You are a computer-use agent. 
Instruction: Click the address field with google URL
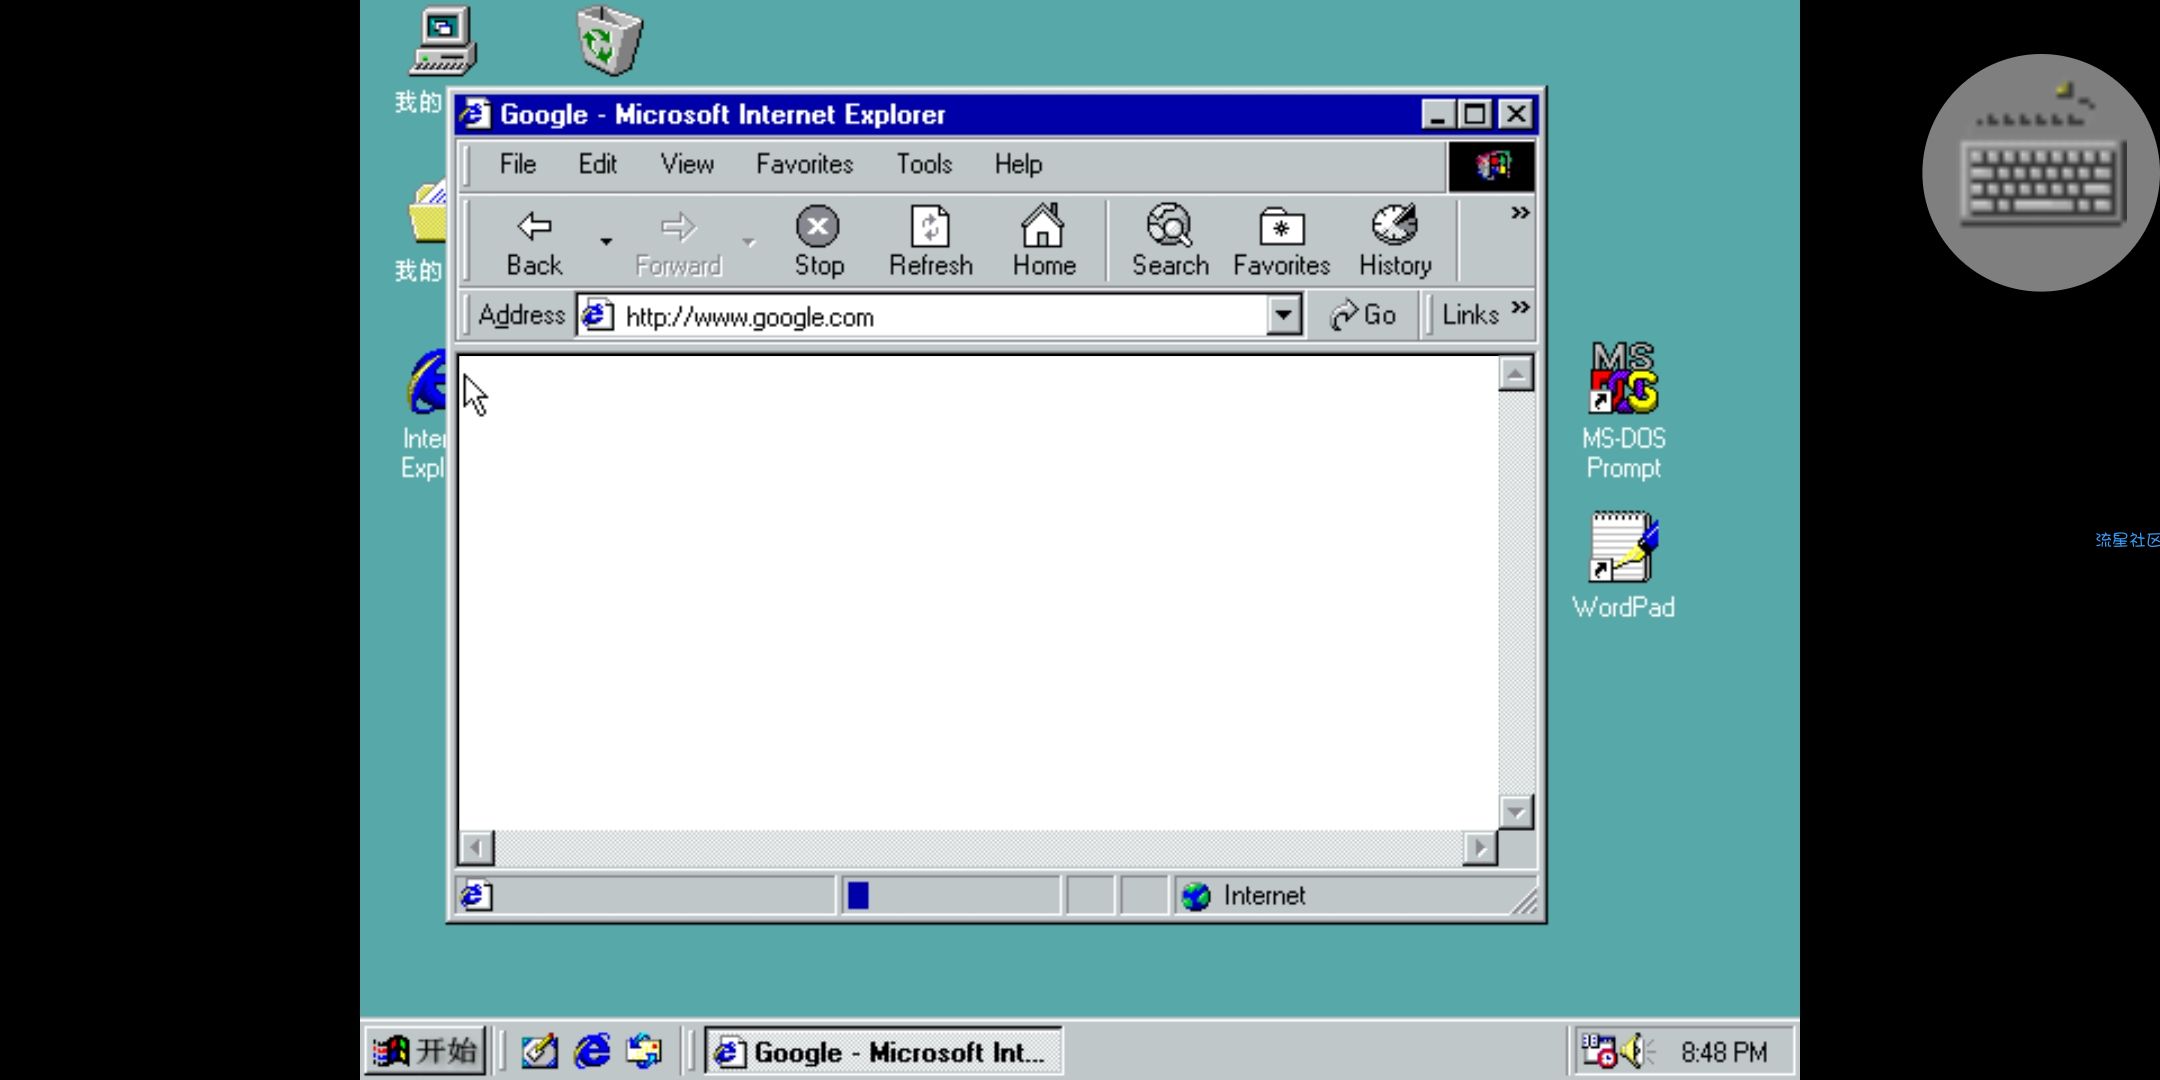point(940,317)
